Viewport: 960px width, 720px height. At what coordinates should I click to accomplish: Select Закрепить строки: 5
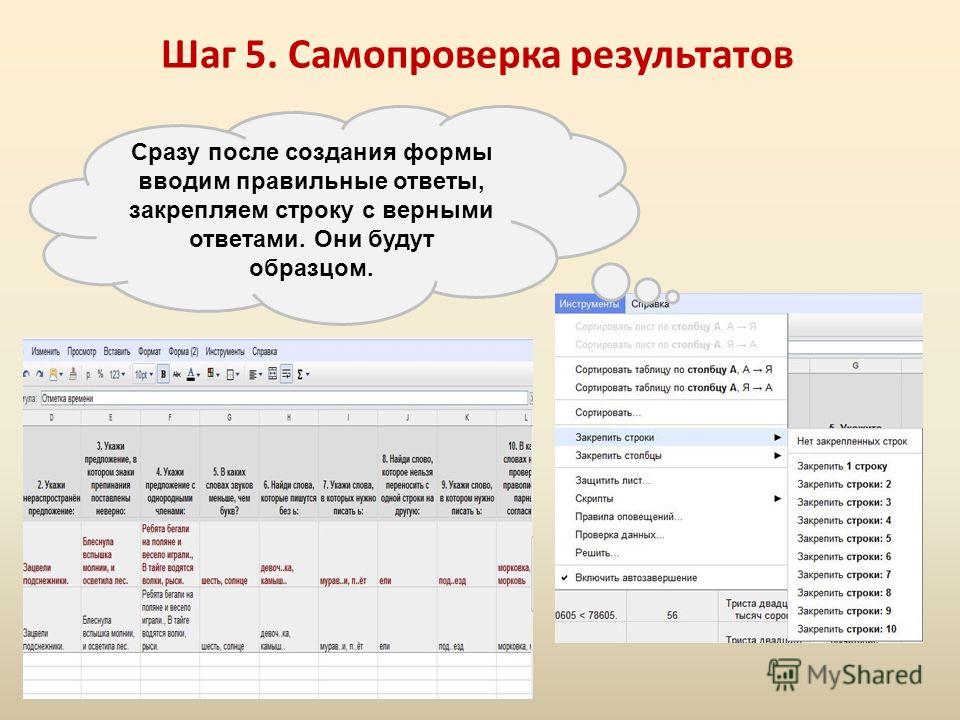tap(855, 538)
